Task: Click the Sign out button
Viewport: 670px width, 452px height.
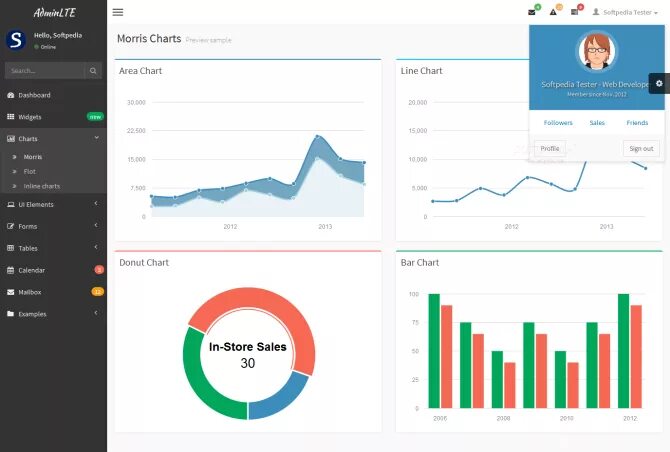Action: [x=641, y=148]
